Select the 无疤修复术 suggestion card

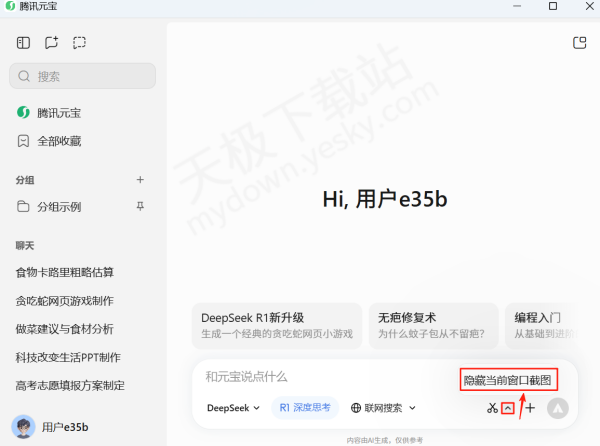tap(434, 326)
